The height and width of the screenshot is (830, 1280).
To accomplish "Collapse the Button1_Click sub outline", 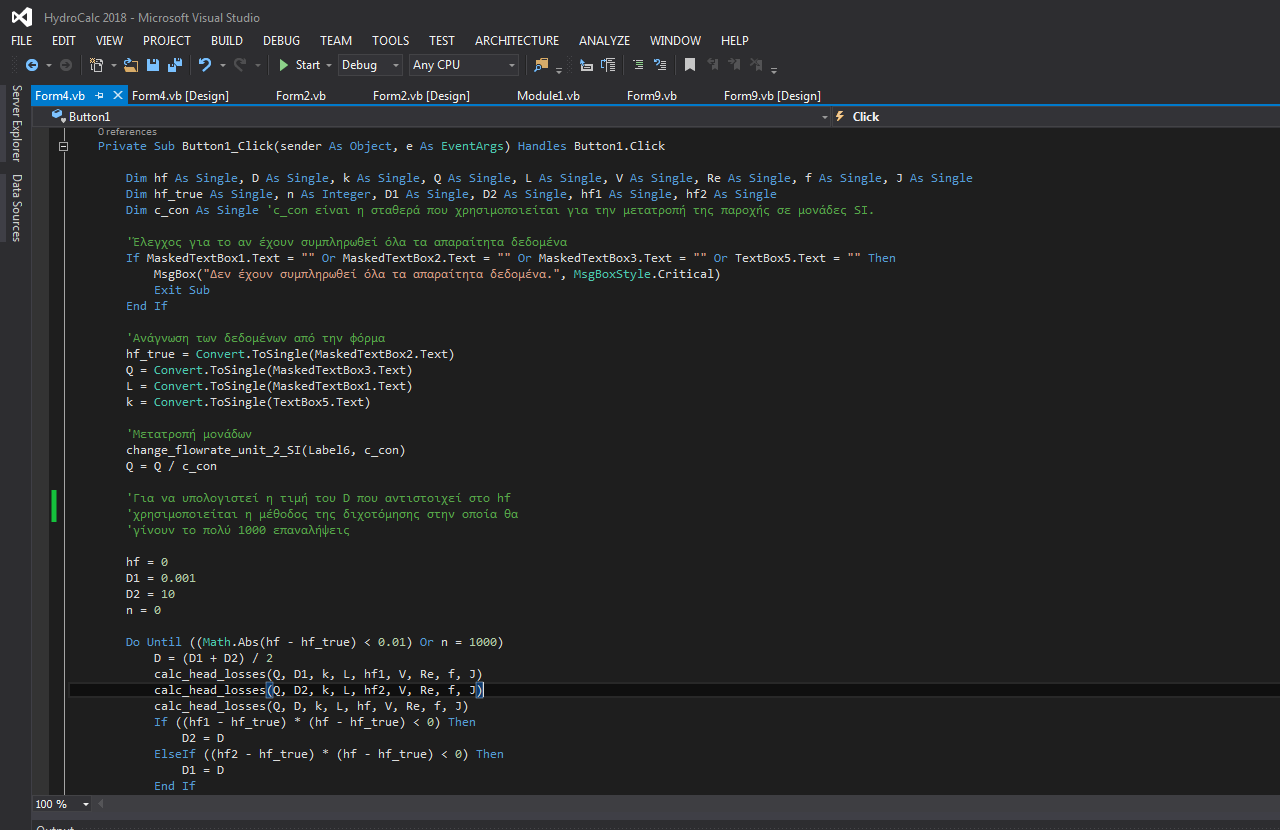I will coord(63,146).
